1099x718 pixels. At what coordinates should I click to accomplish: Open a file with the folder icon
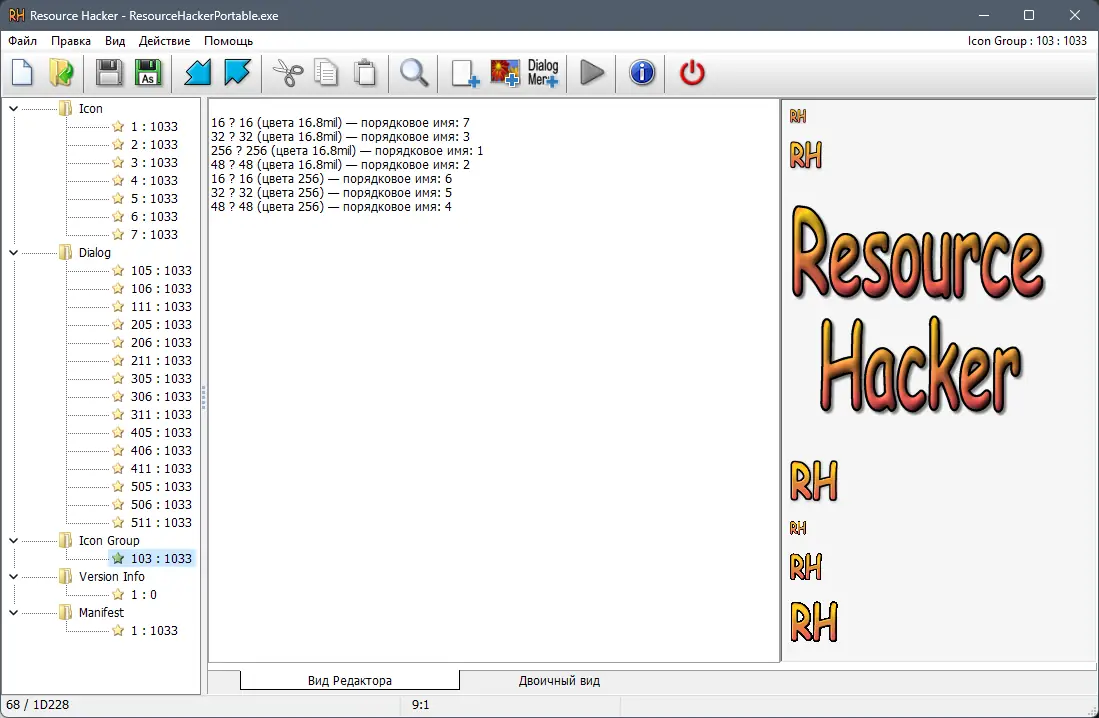coord(62,73)
